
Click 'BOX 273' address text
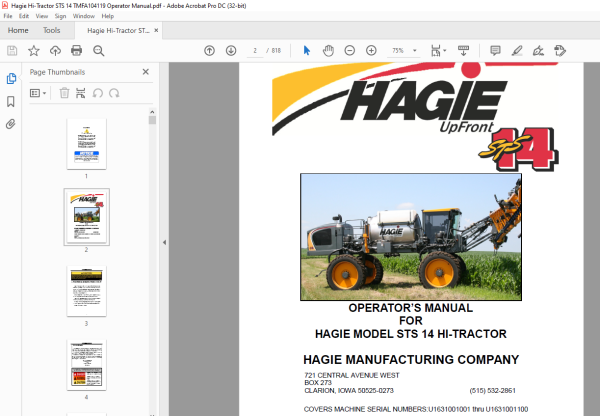pos(318,383)
